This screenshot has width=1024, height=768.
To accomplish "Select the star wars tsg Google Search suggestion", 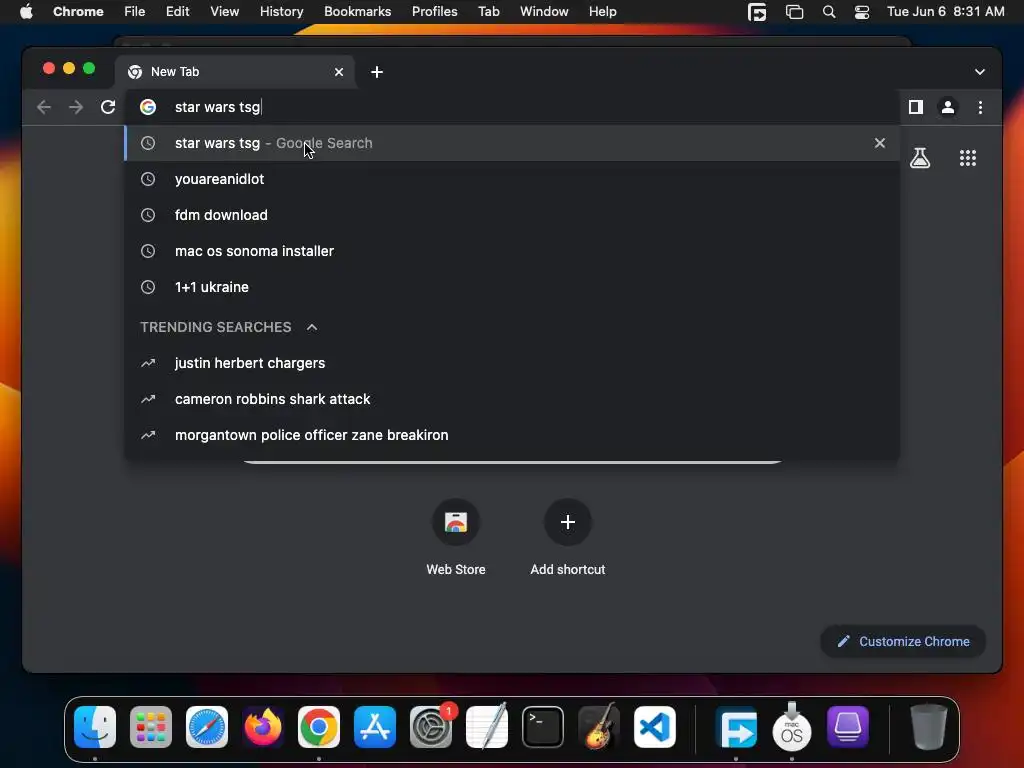I will point(512,143).
